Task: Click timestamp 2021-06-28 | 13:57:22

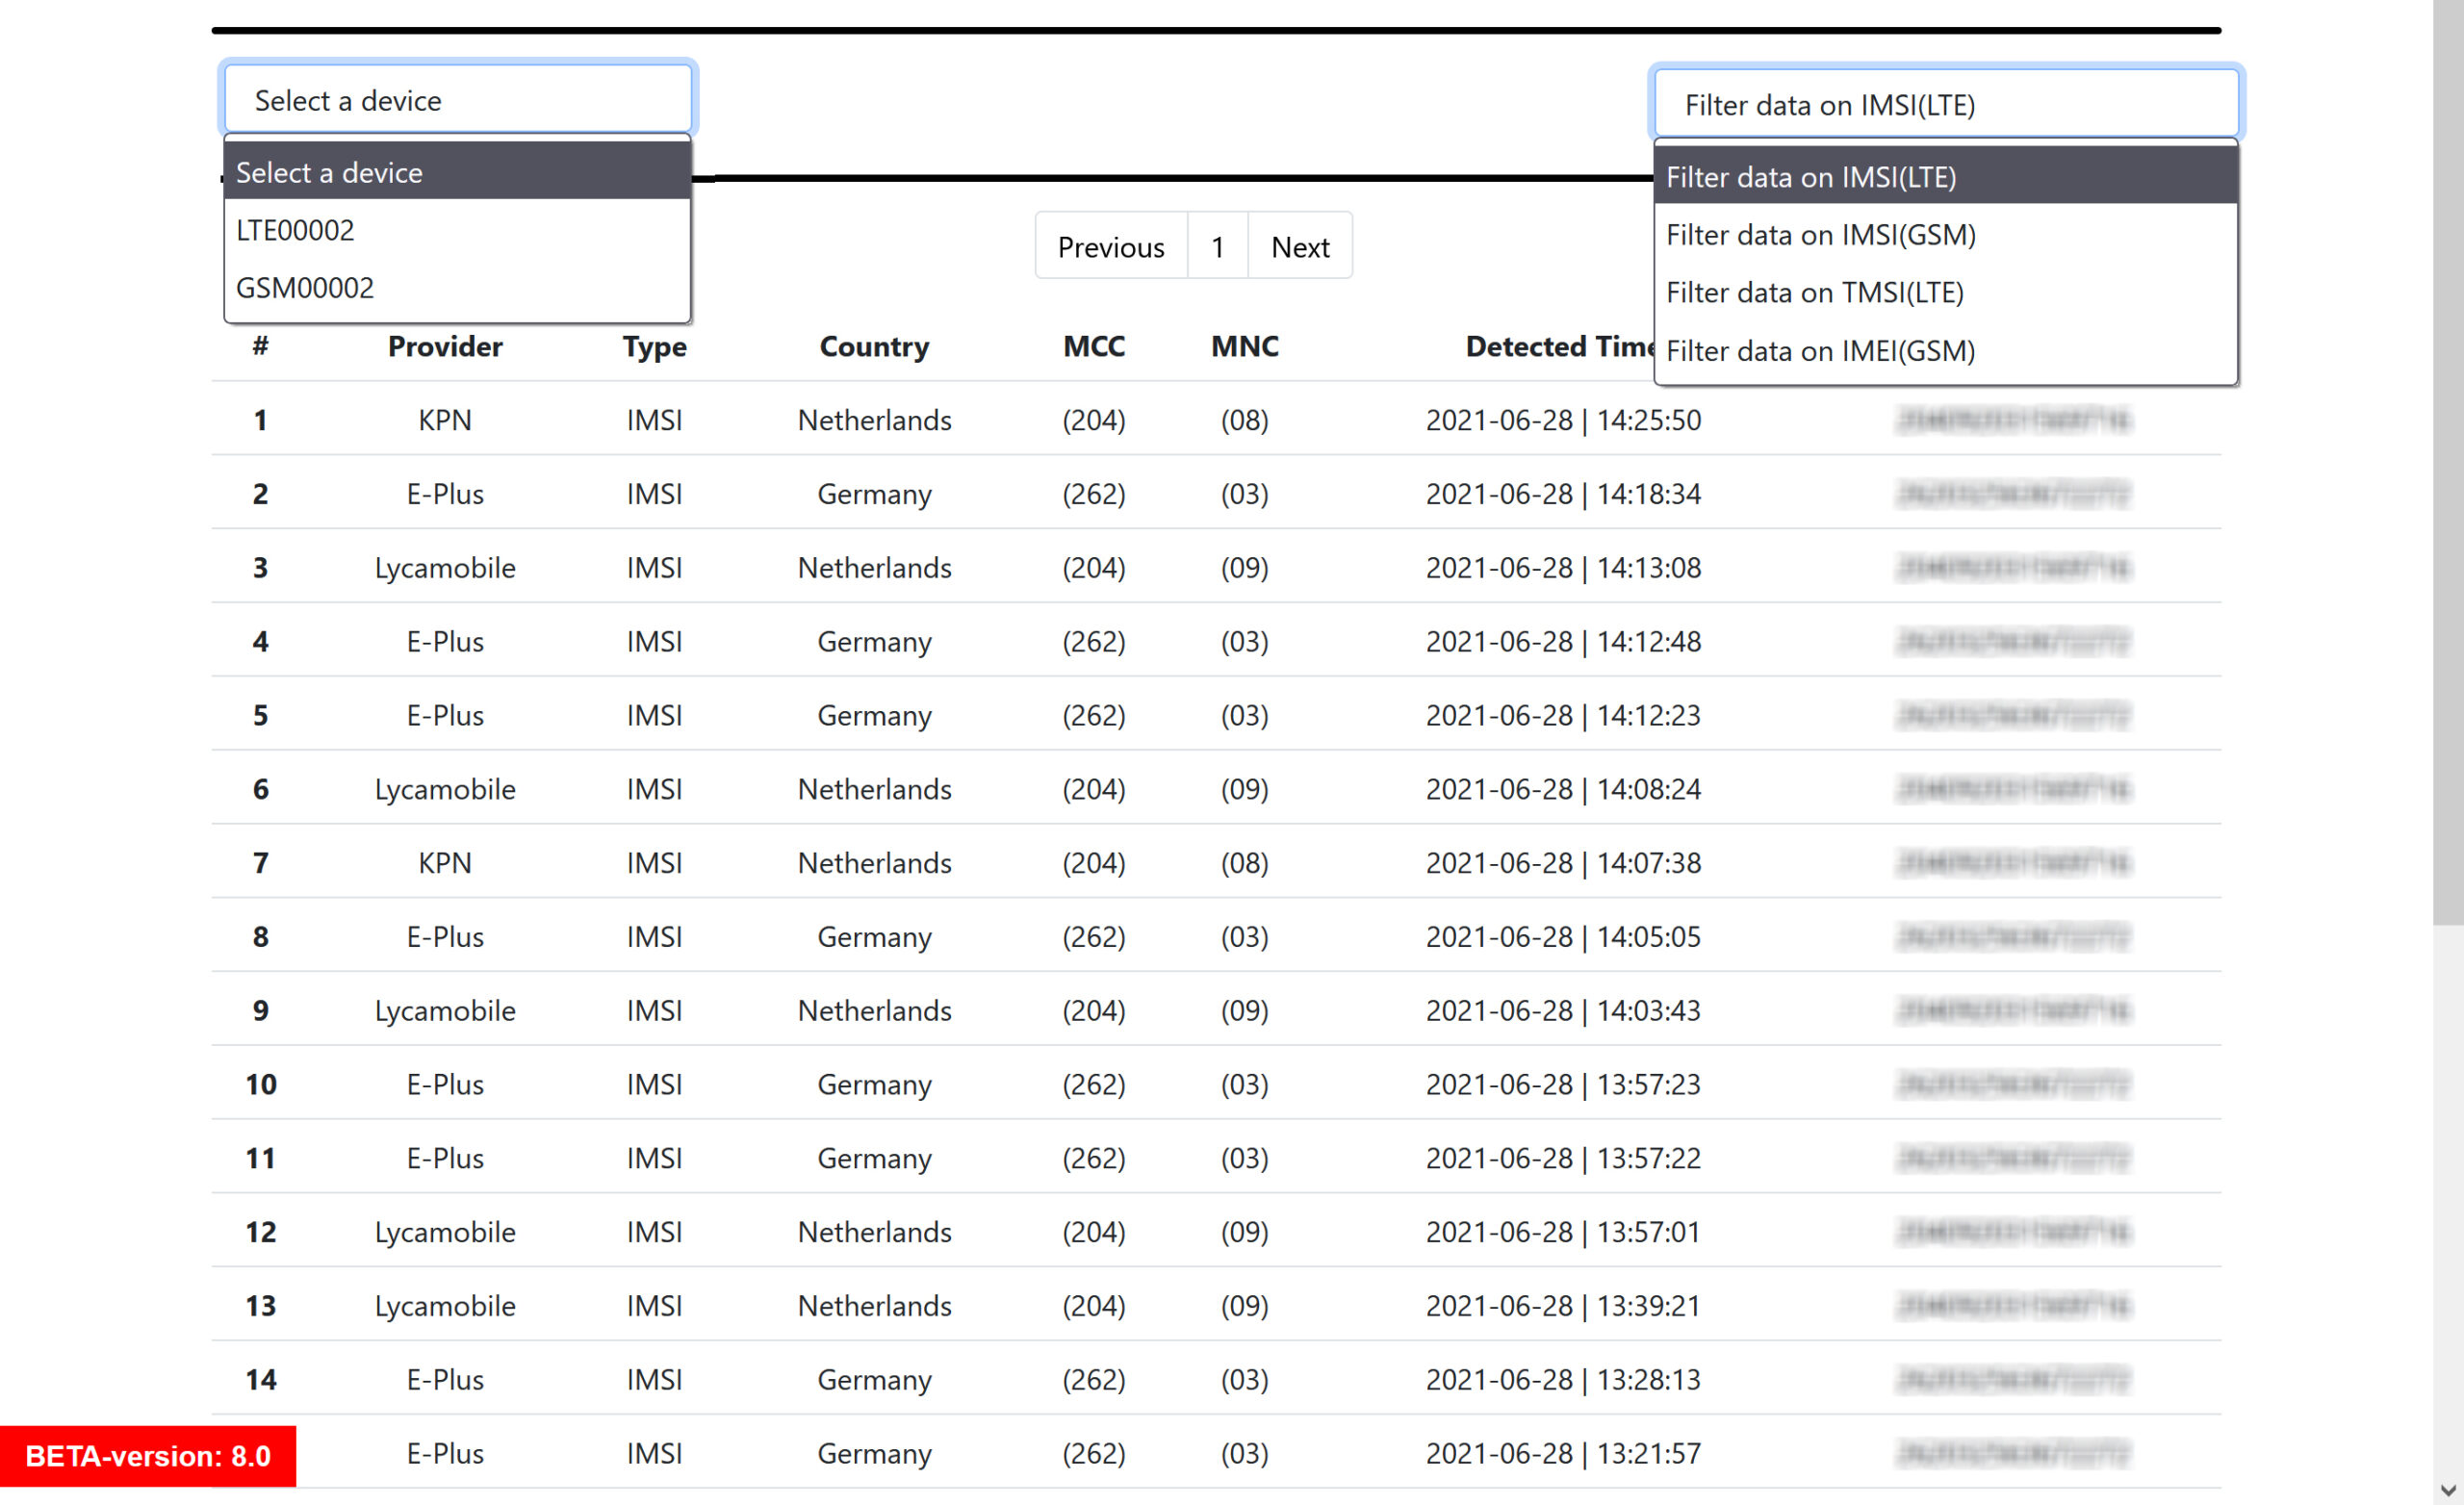Action: [1563, 1158]
